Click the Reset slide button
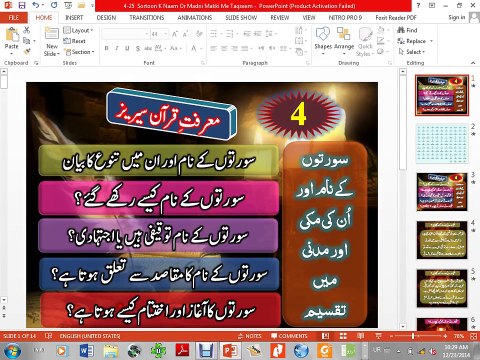This screenshot has width=480, height=360. point(75,41)
